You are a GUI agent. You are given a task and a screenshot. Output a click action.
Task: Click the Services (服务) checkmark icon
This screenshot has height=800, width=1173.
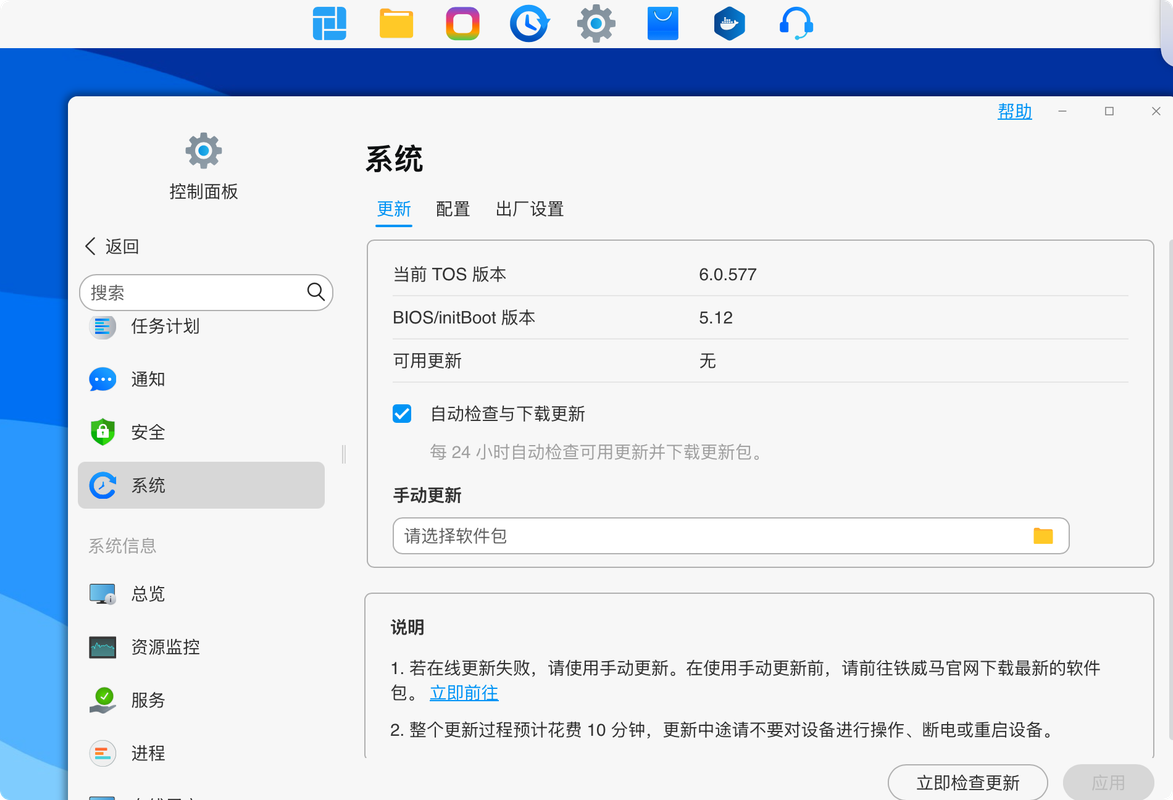pyautogui.click(x=102, y=700)
